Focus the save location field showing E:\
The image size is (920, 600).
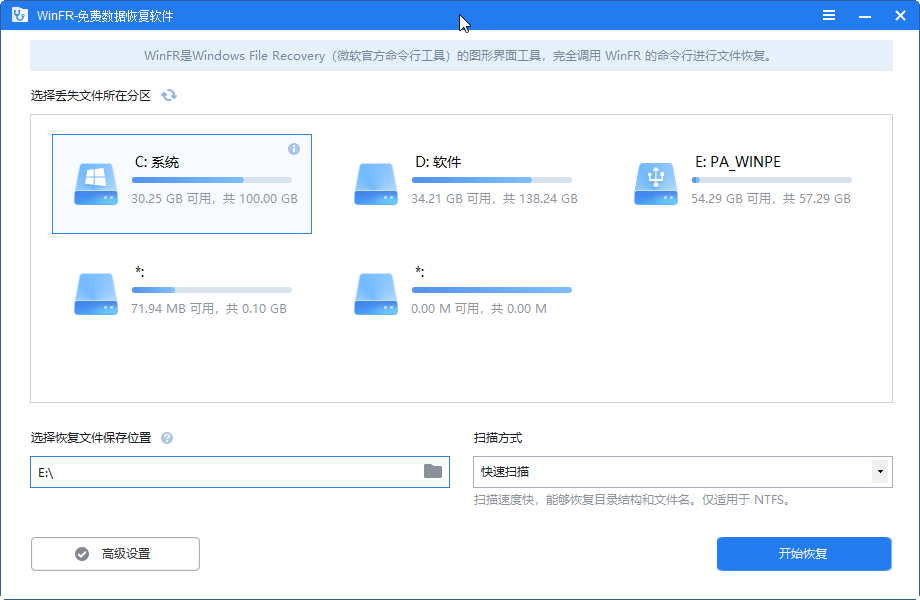tap(240, 472)
